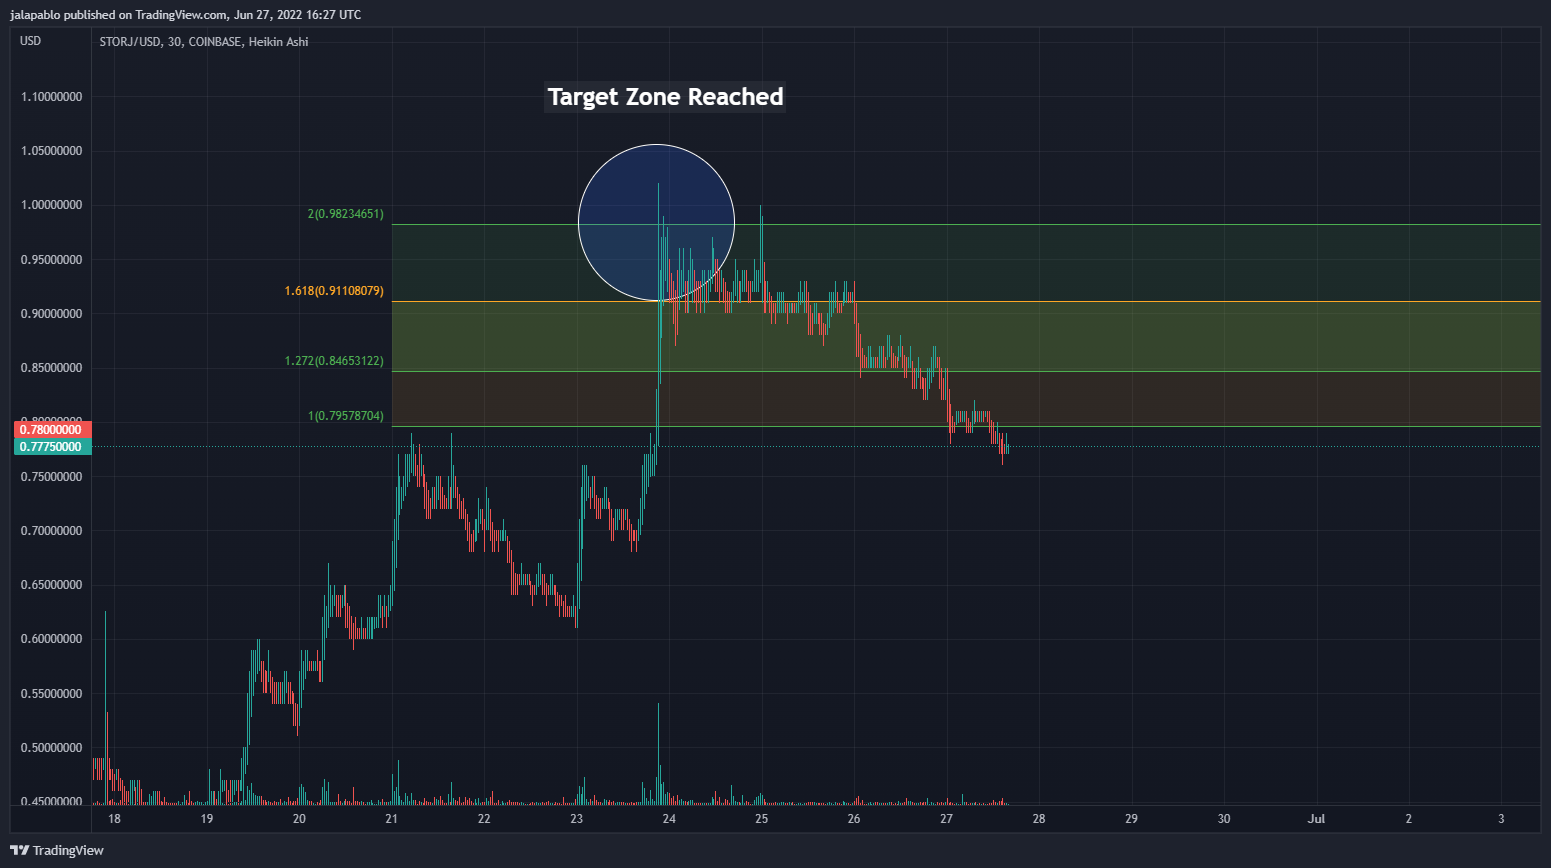Click date 21 on the time axis
The height and width of the screenshot is (868, 1551).
(392, 819)
